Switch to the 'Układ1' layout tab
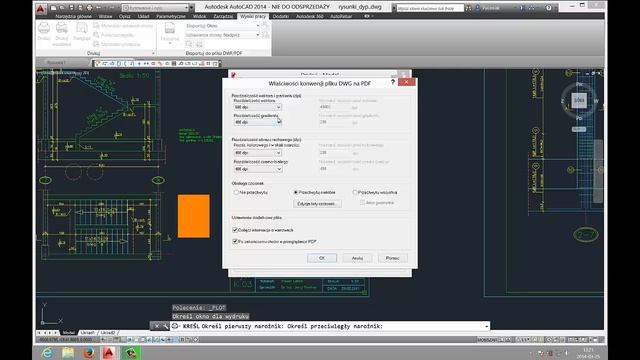 pyautogui.click(x=87, y=333)
